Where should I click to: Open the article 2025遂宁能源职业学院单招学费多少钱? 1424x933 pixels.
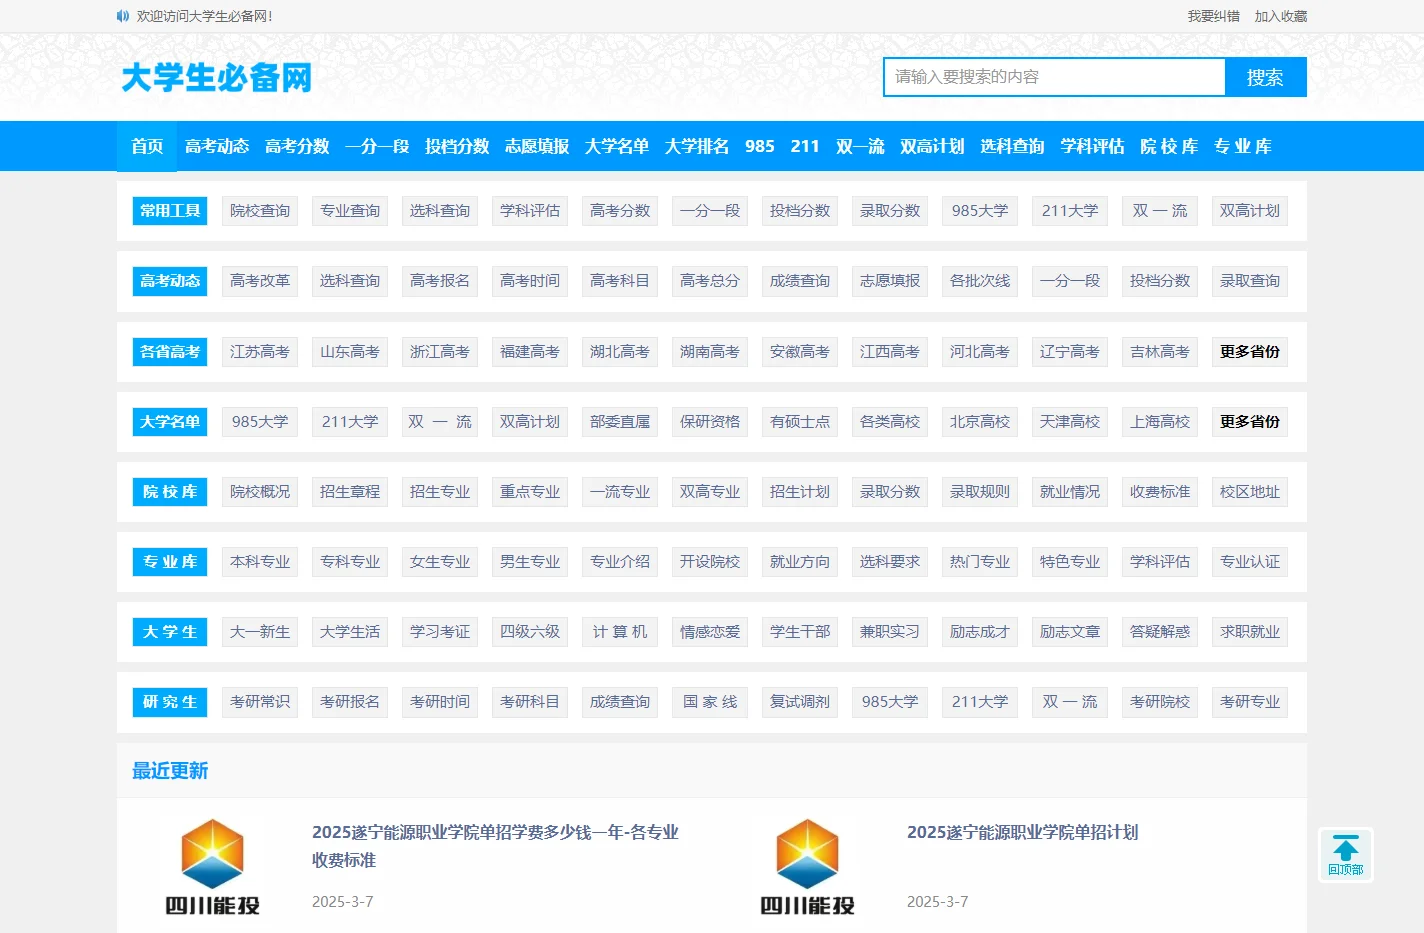click(x=495, y=846)
